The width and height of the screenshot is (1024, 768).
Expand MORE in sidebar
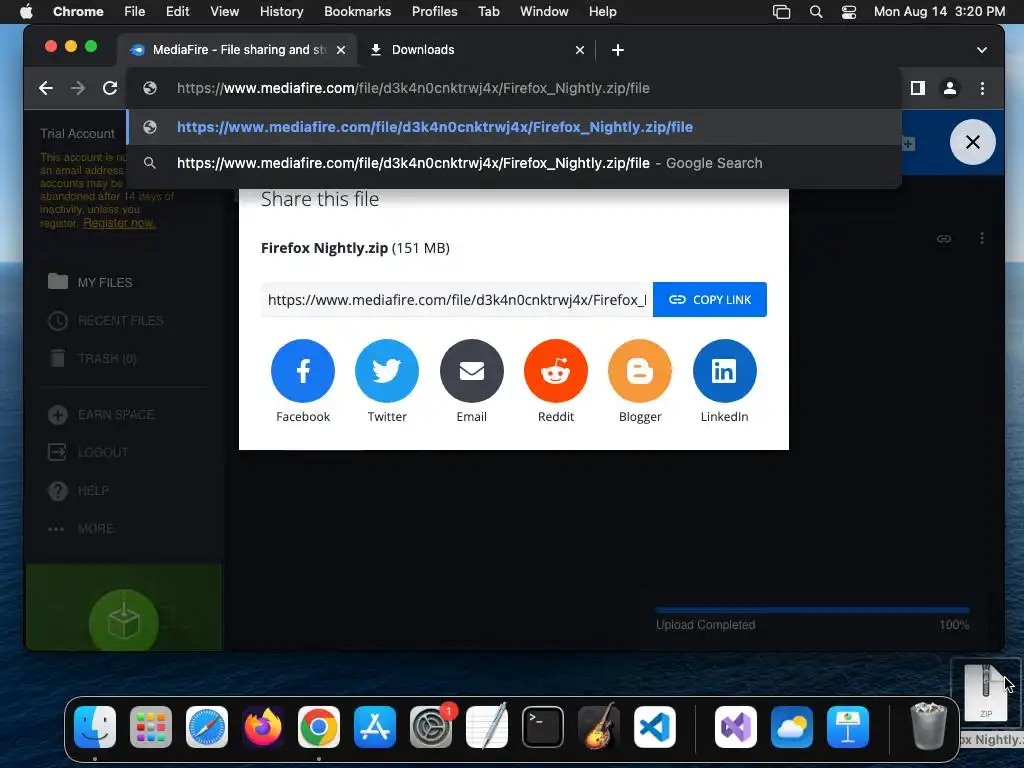[80, 528]
